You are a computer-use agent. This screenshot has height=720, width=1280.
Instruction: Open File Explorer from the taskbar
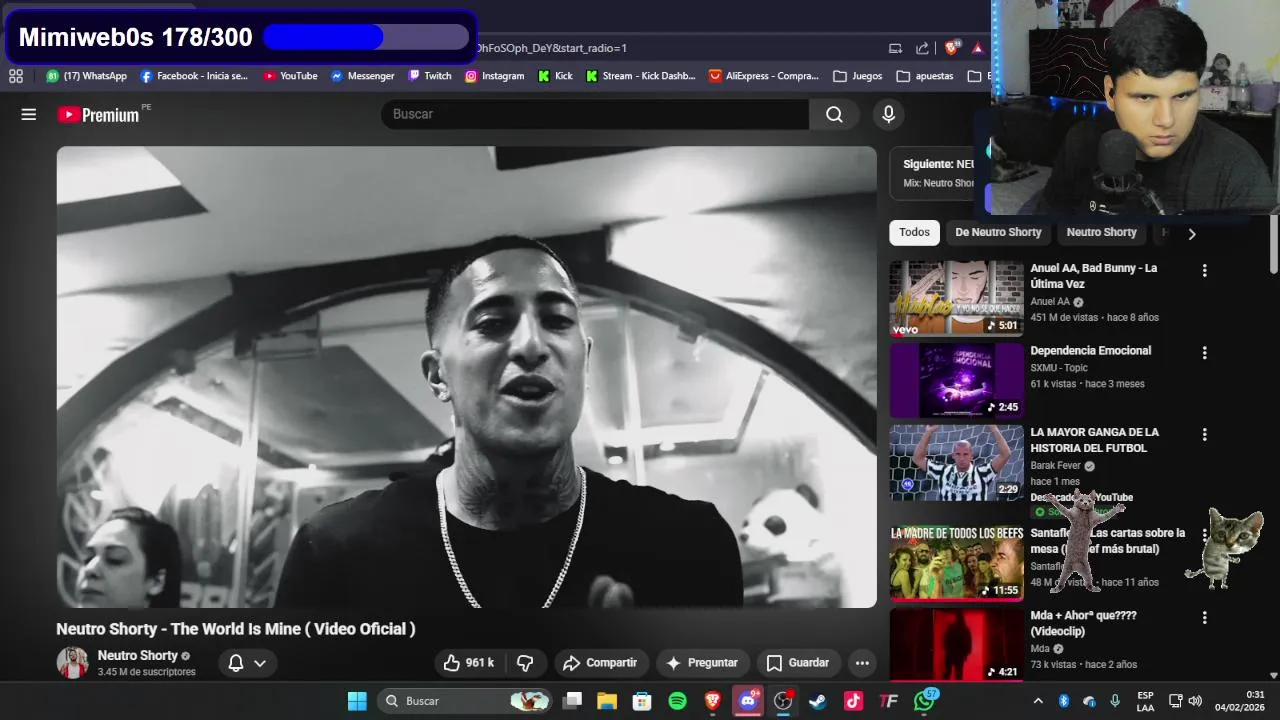[x=607, y=701]
